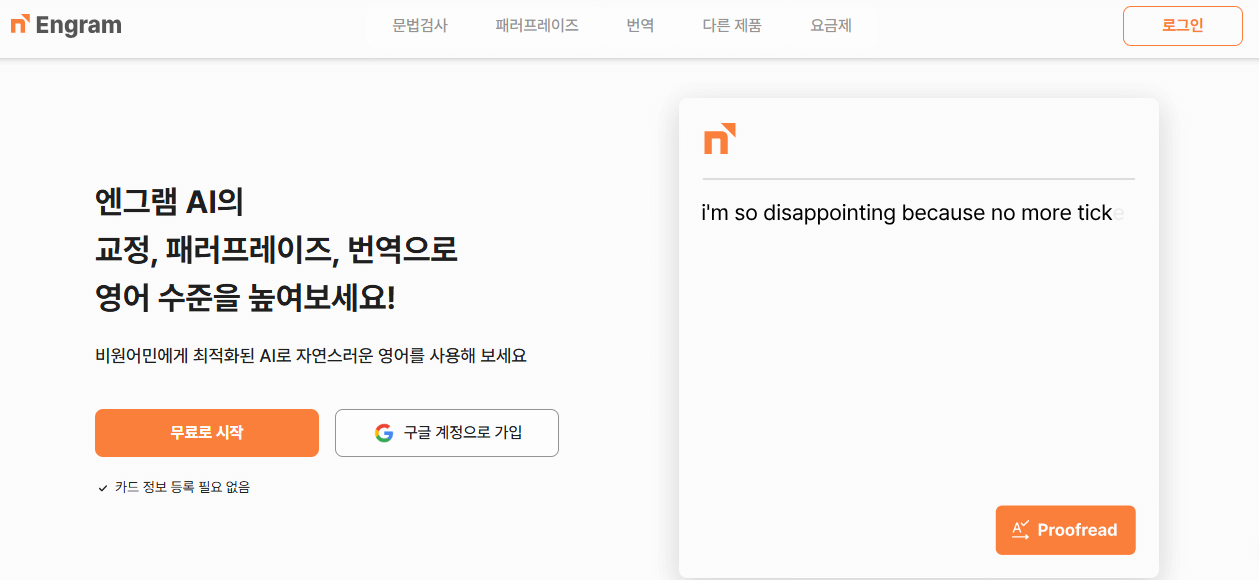Open the 문법검사 grammar check page

pyautogui.click(x=419, y=25)
